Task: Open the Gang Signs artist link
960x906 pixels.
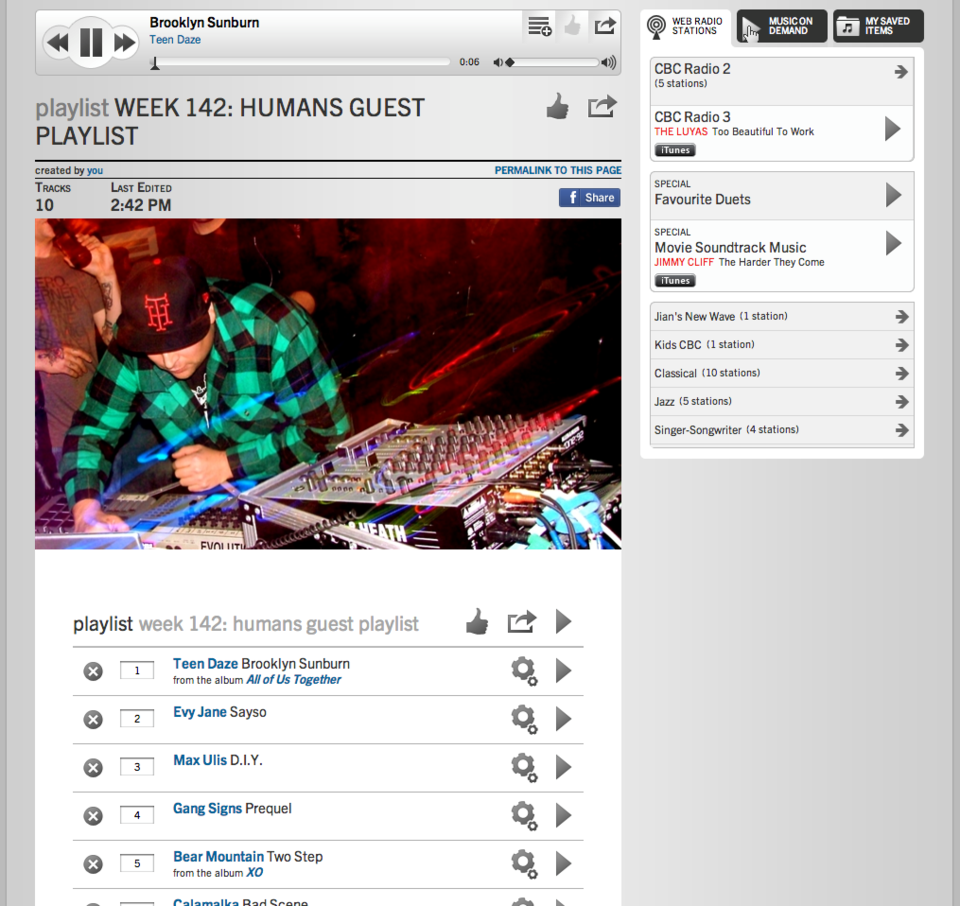Action: coord(208,809)
